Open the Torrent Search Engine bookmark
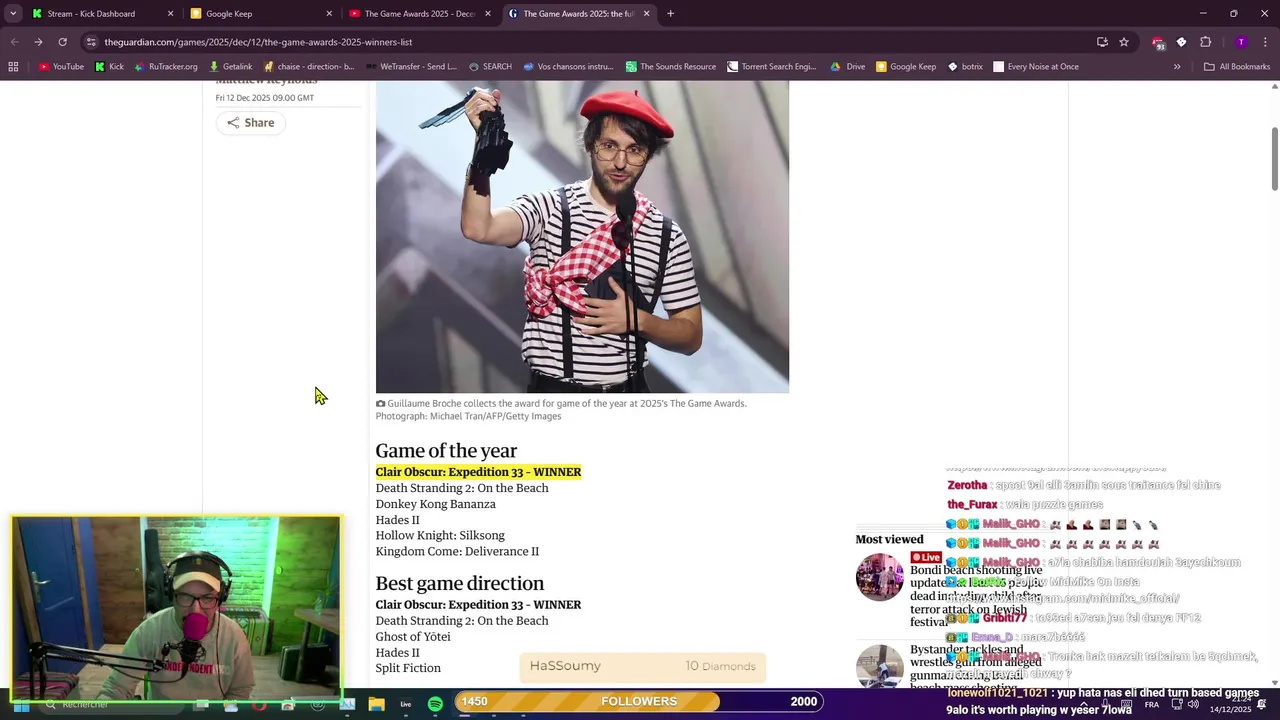Viewport: 1280px width, 720px height. click(772, 67)
